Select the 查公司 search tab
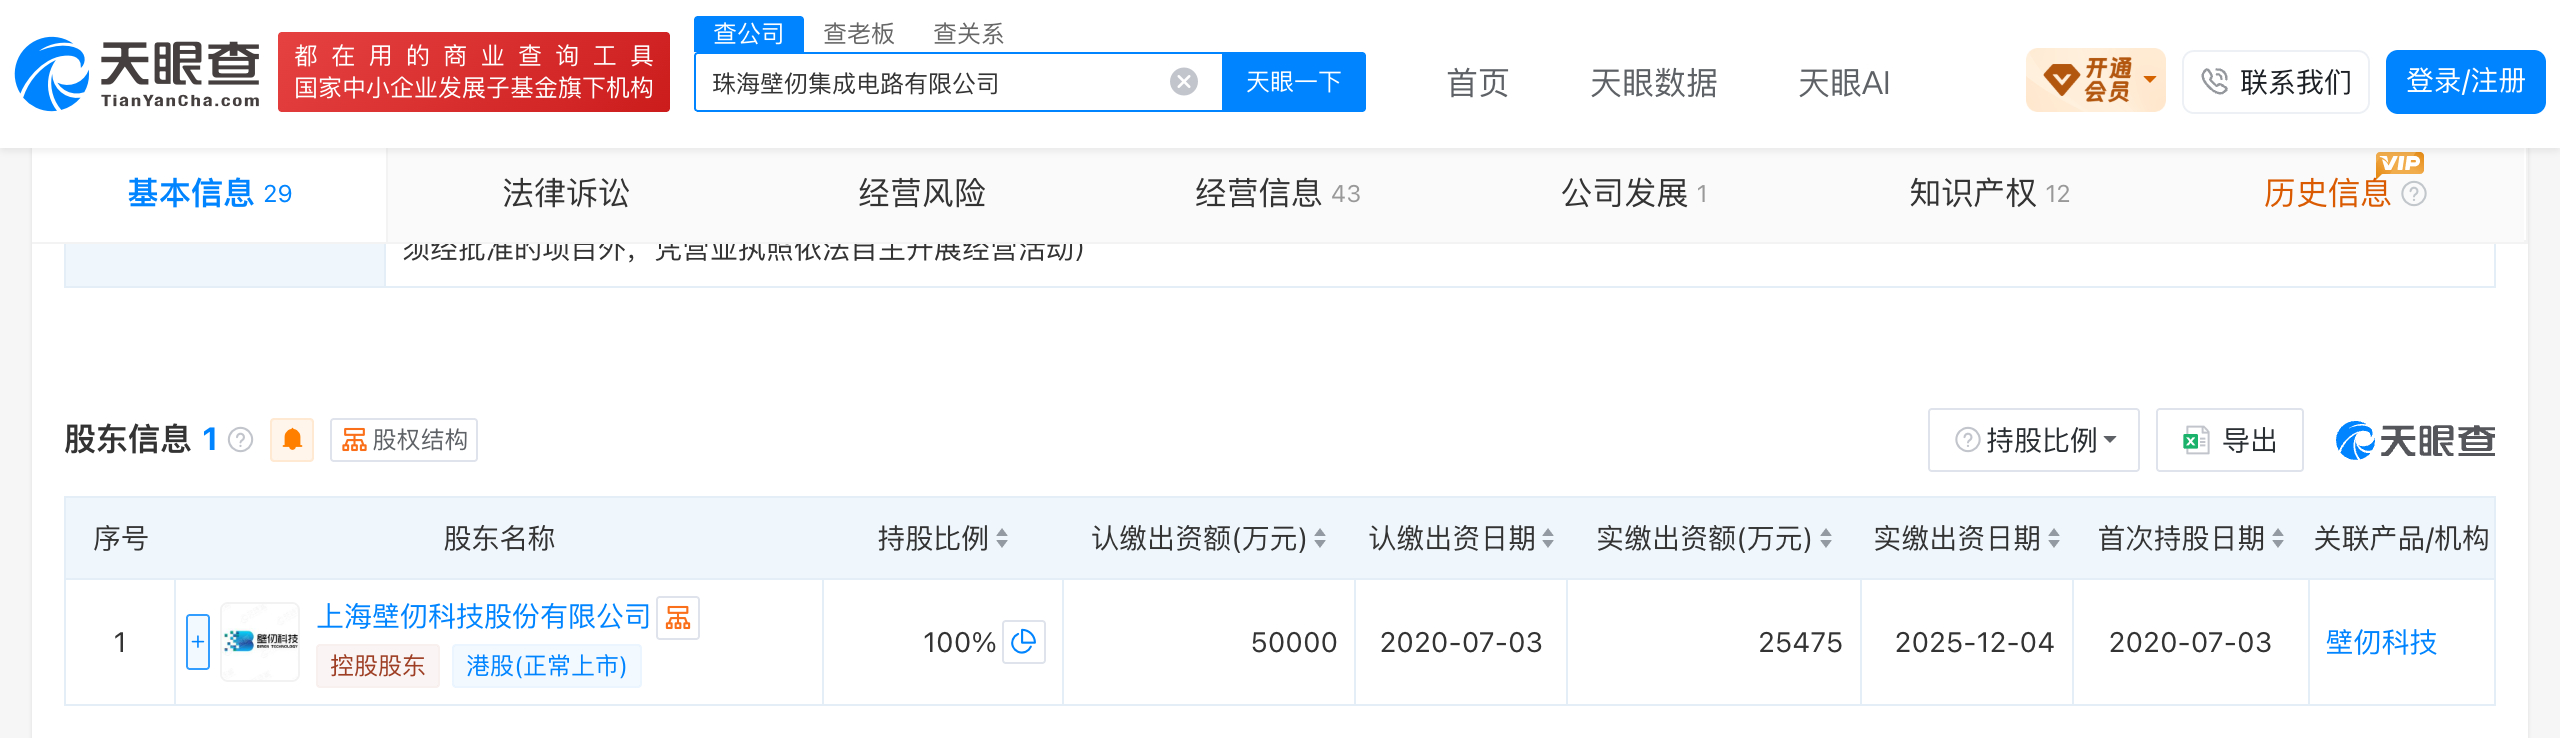Image resolution: width=2560 pixels, height=738 pixels. [x=749, y=34]
